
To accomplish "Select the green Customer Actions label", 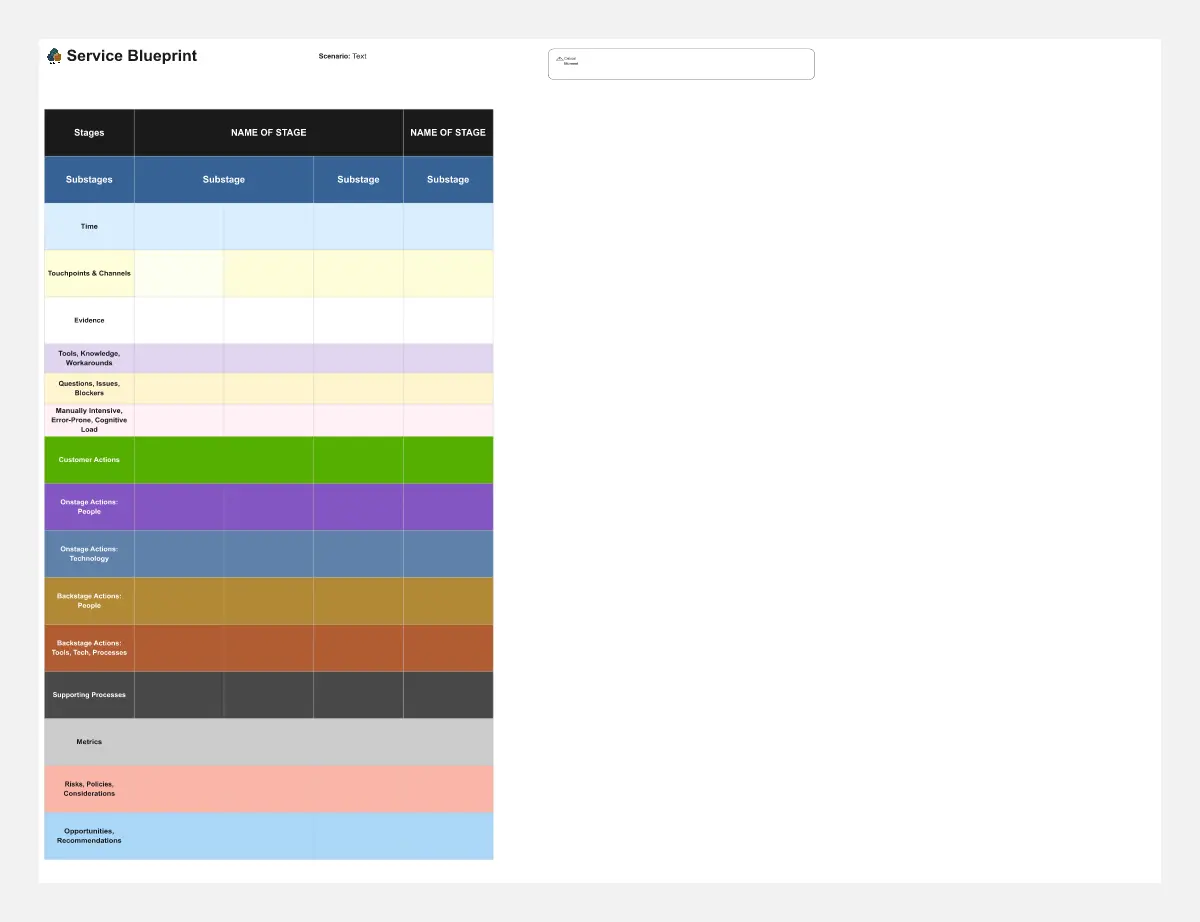I will pyautogui.click(x=89, y=460).
